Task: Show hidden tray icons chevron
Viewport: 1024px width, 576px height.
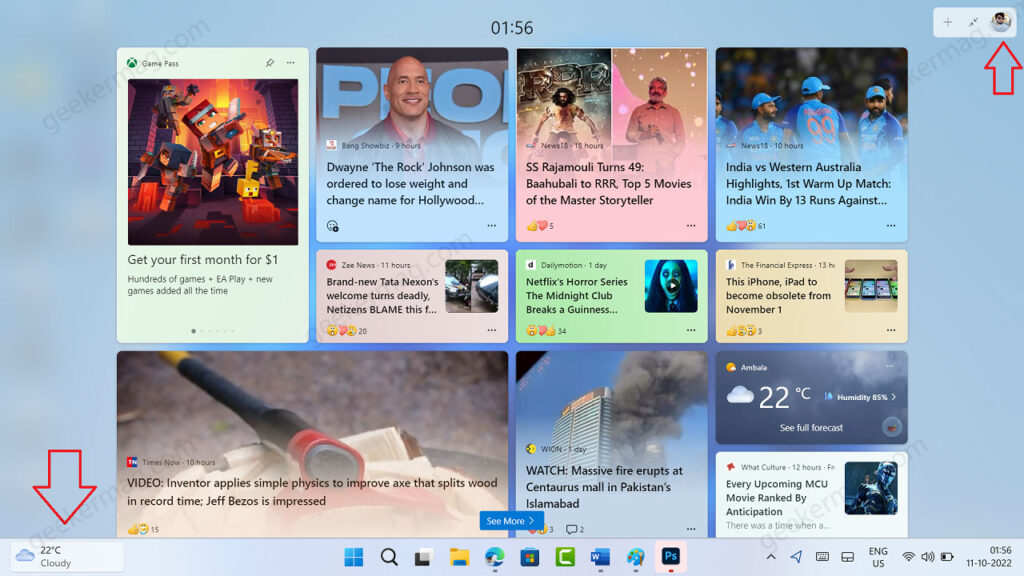Action: pyautogui.click(x=771, y=557)
